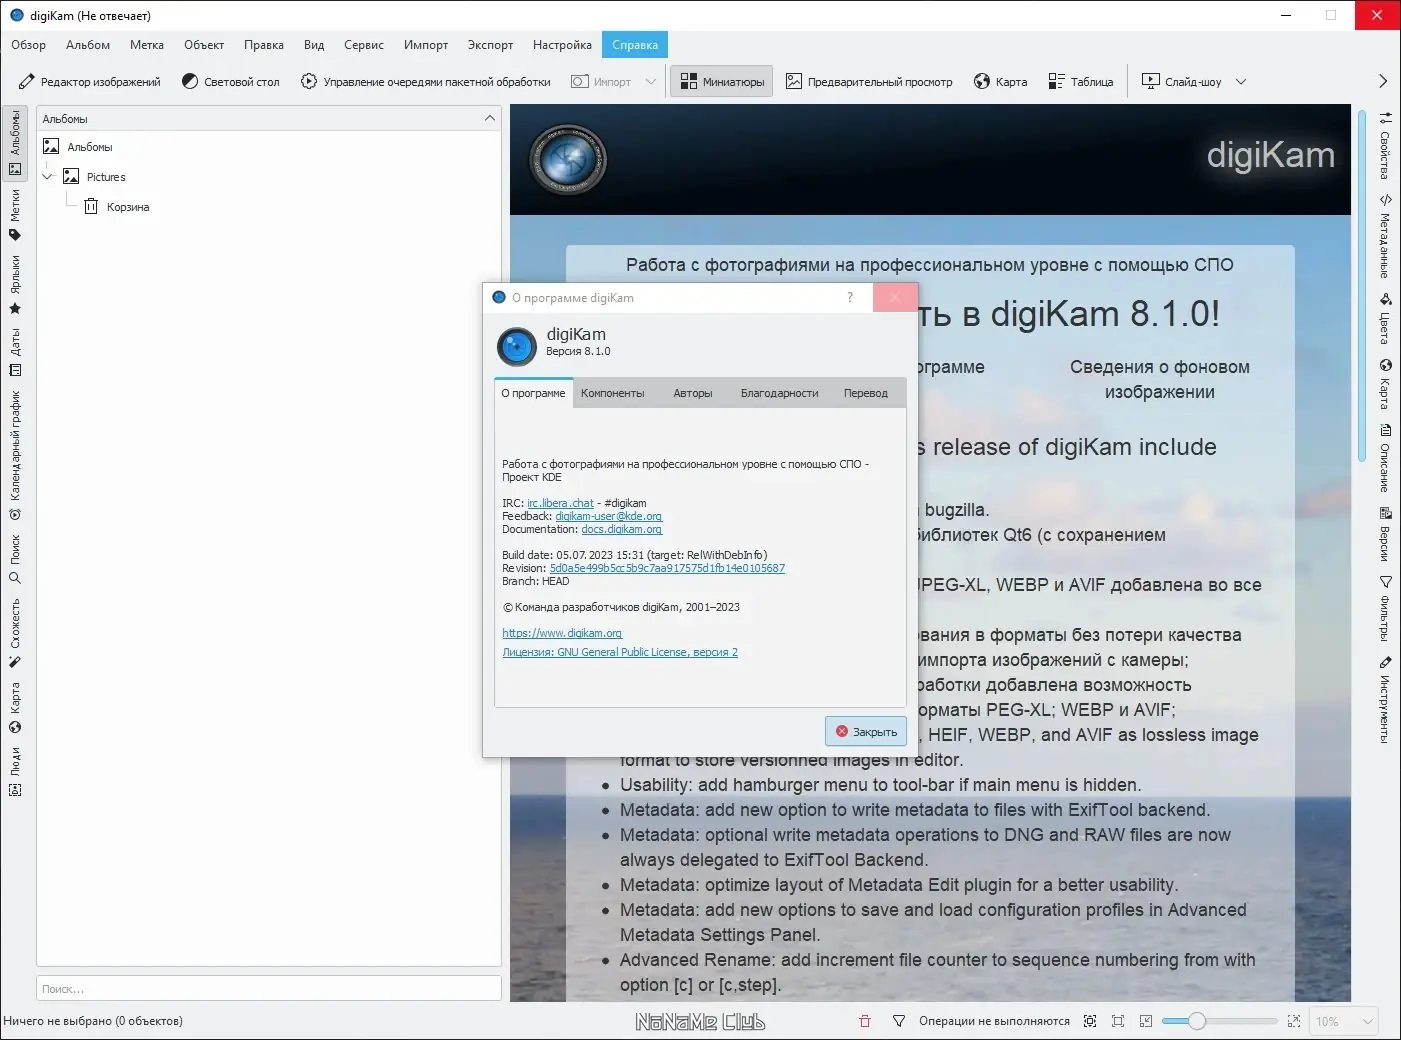Switch to the Благодарности tab

(x=780, y=394)
